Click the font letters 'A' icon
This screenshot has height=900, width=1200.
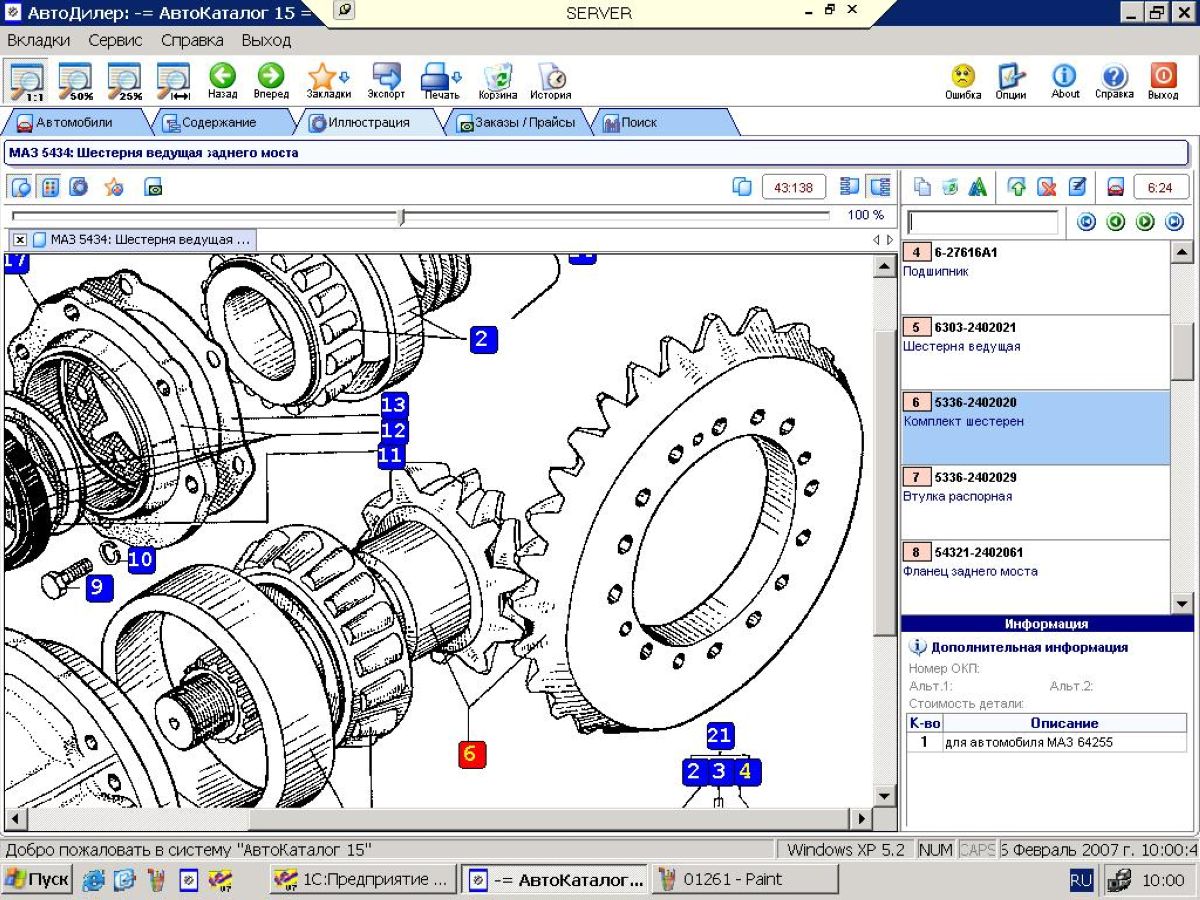coord(978,187)
